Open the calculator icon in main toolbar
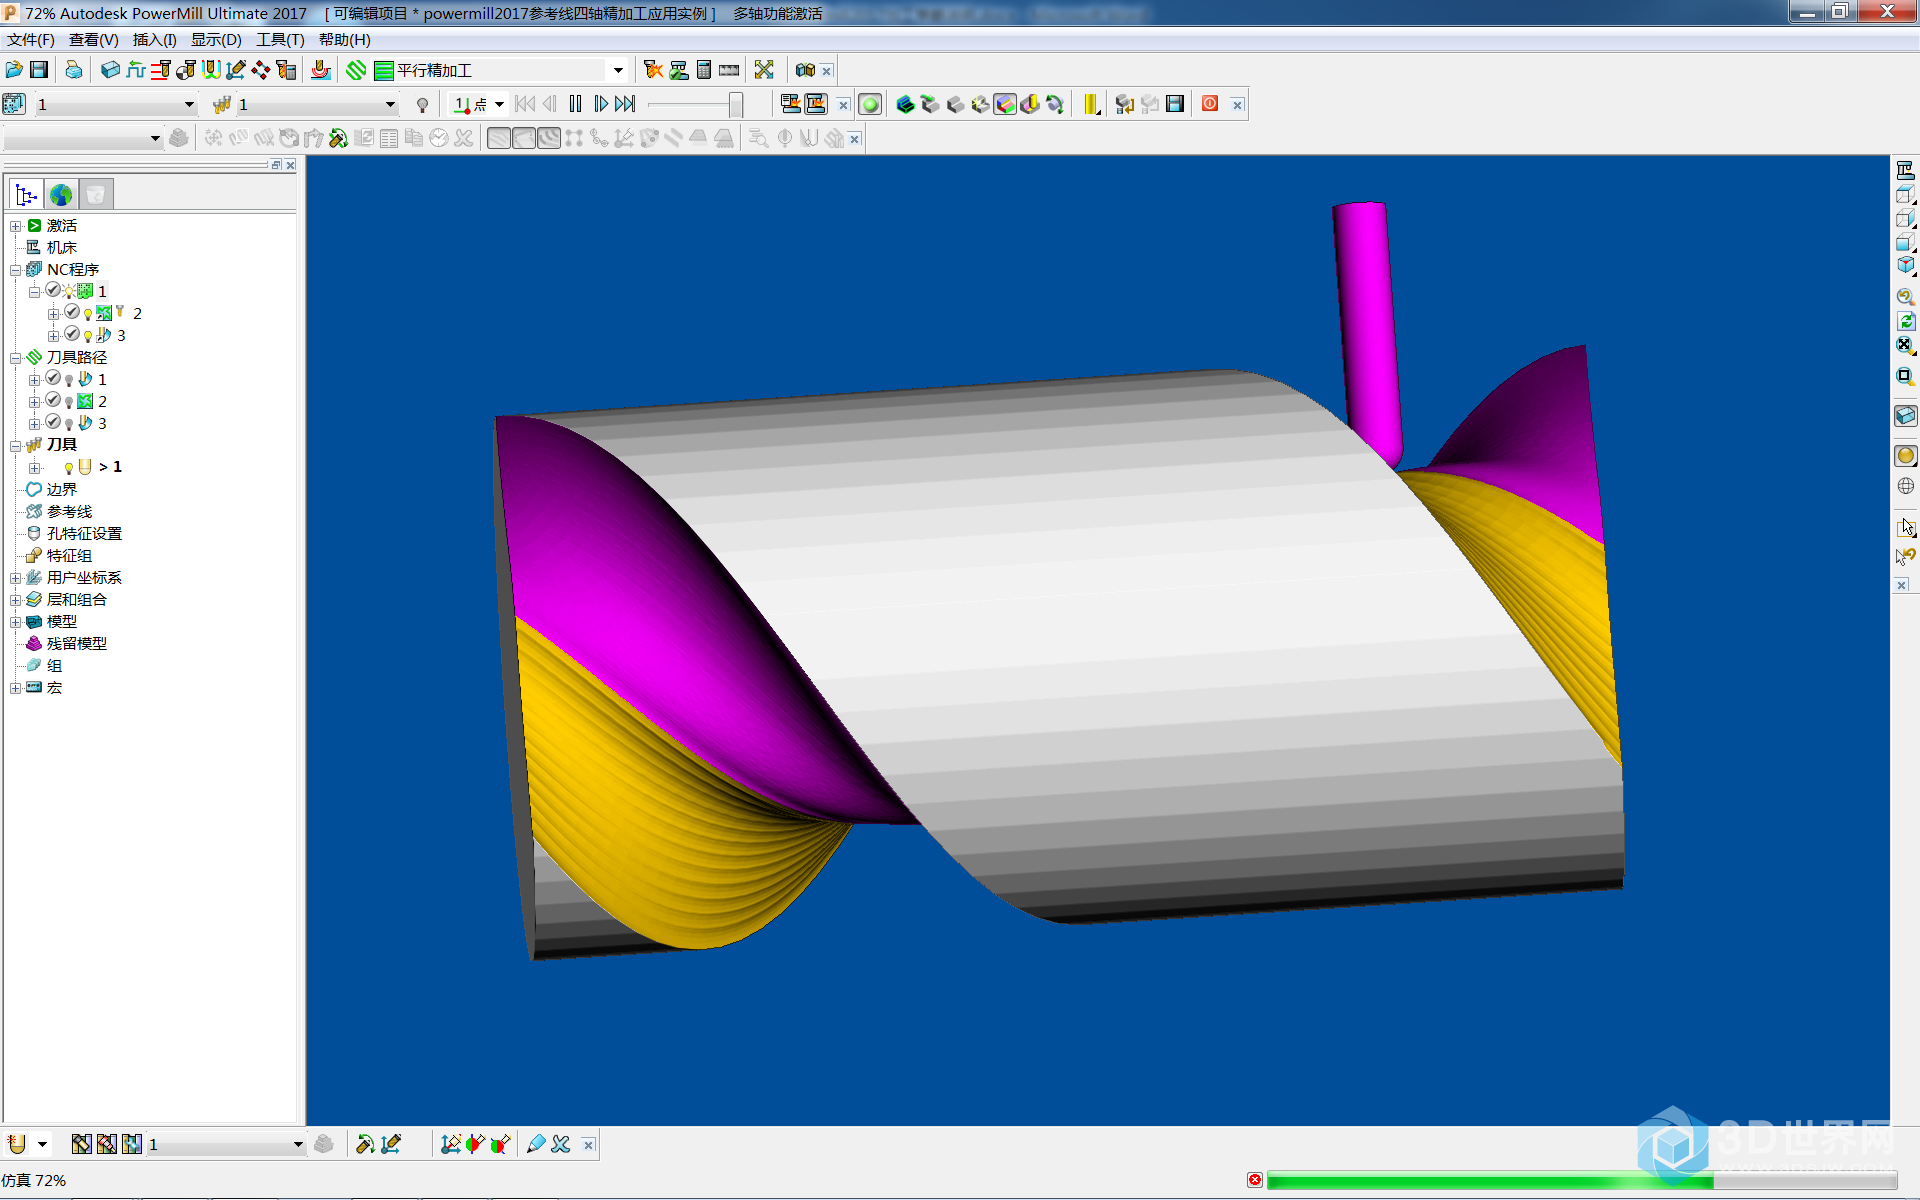The width and height of the screenshot is (1920, 1200). [704, 70]
